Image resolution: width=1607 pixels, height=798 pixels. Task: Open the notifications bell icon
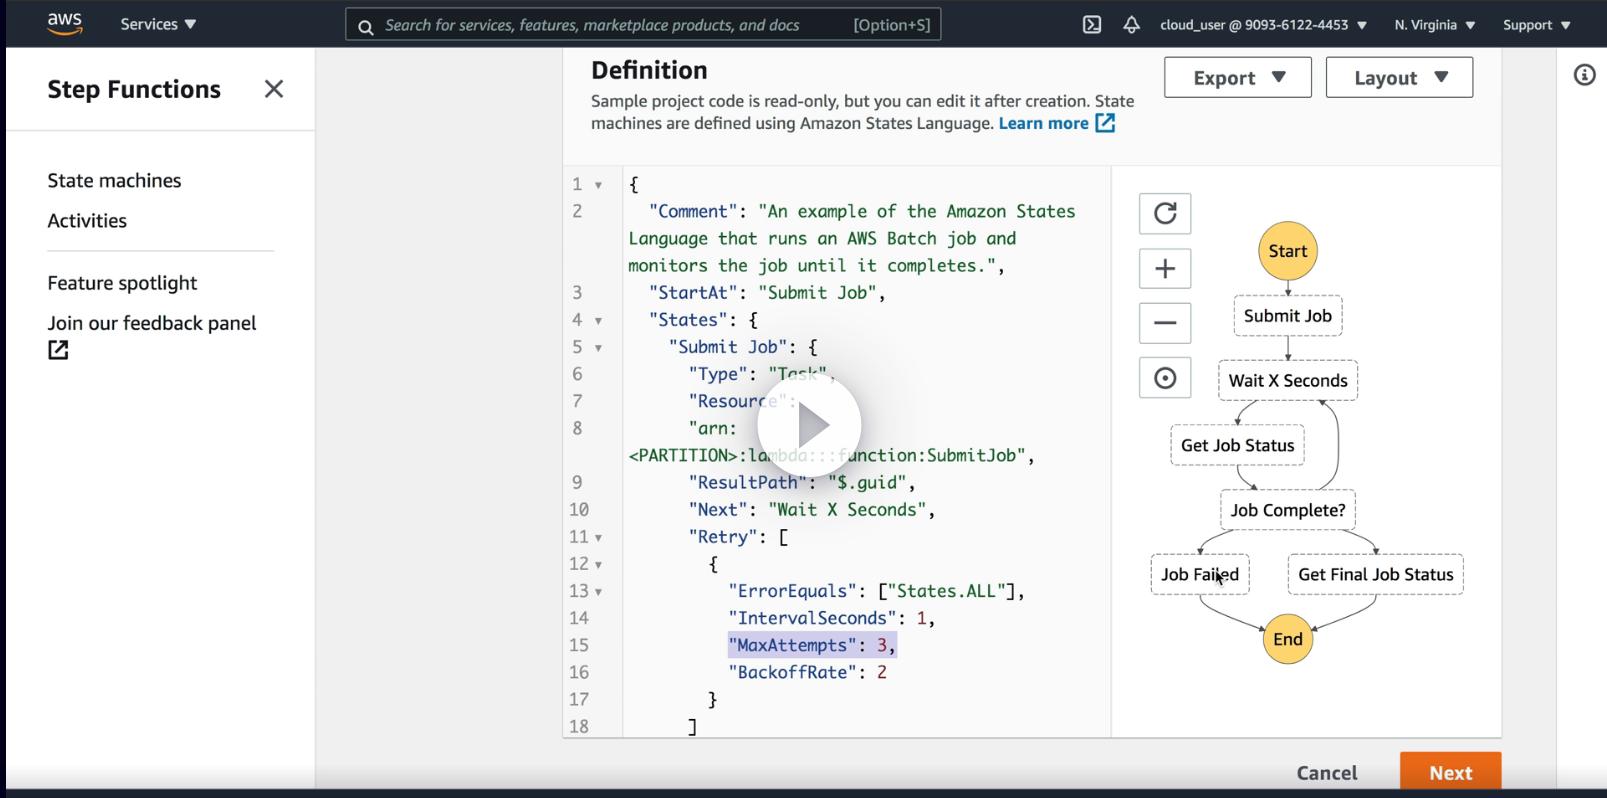pos(1131,25)
